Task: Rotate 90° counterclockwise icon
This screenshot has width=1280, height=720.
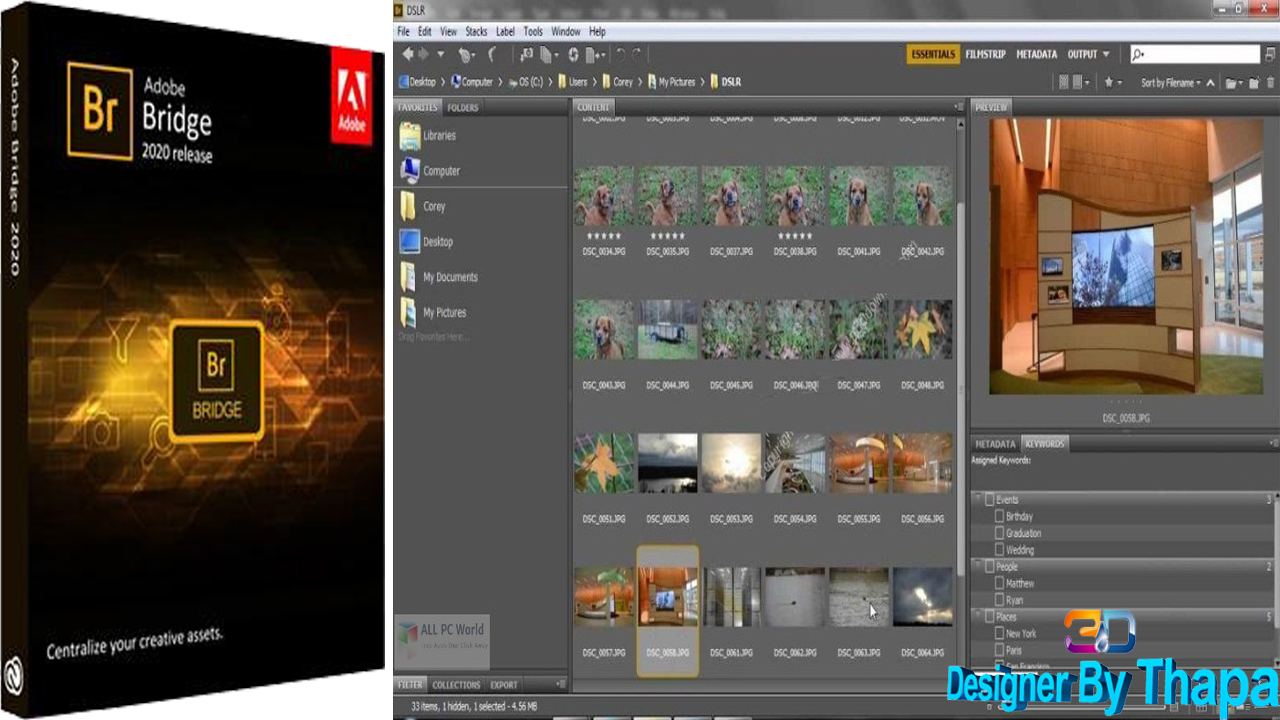Action: (621, 55)
